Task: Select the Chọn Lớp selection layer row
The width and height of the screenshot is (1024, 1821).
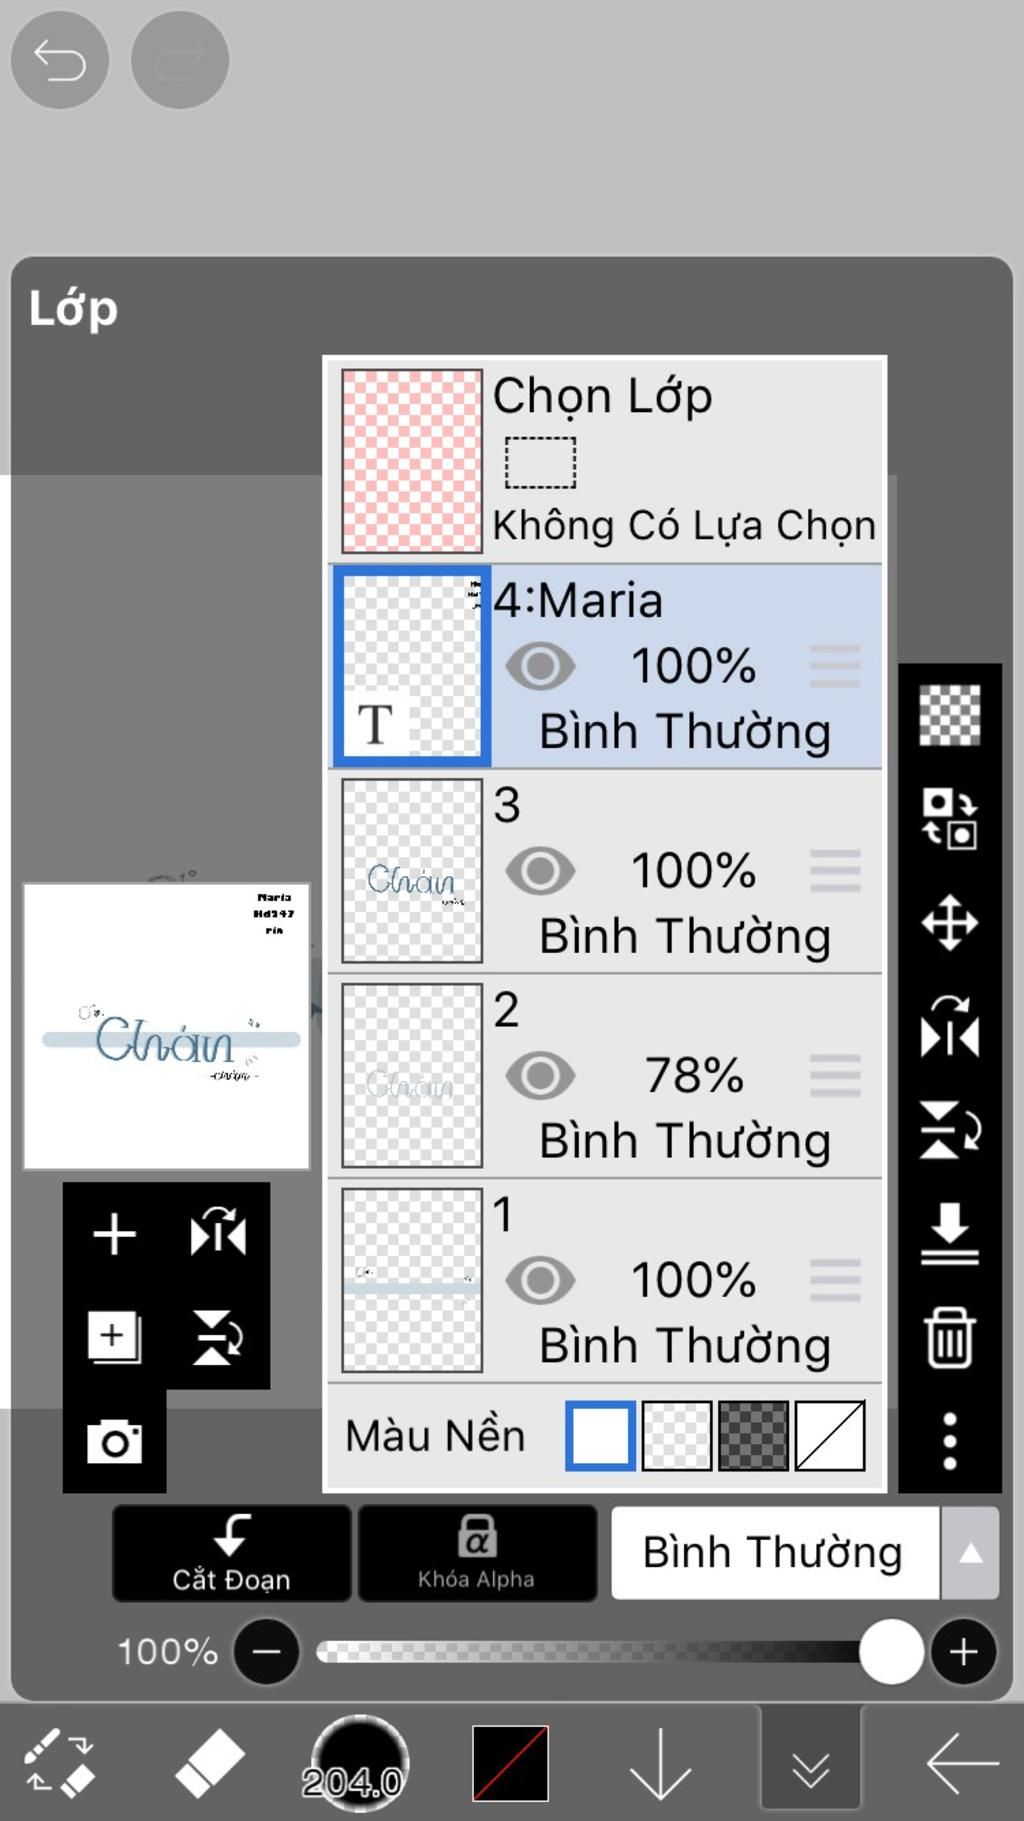Action: point(605,461)
